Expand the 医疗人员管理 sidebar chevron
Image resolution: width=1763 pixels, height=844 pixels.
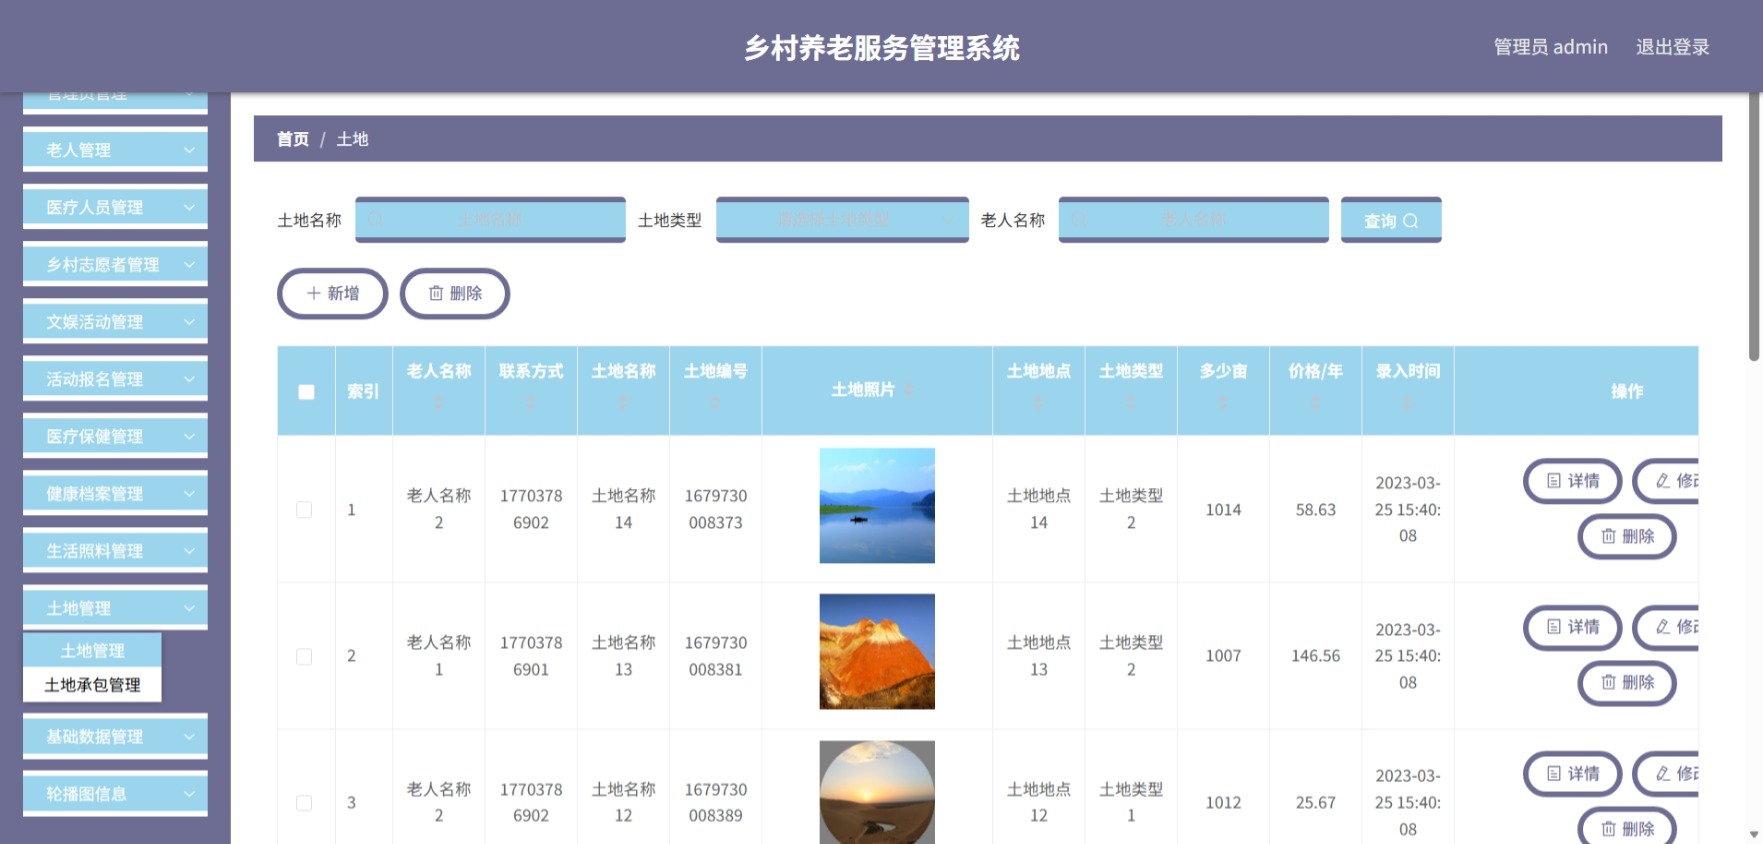coord(189,207)
